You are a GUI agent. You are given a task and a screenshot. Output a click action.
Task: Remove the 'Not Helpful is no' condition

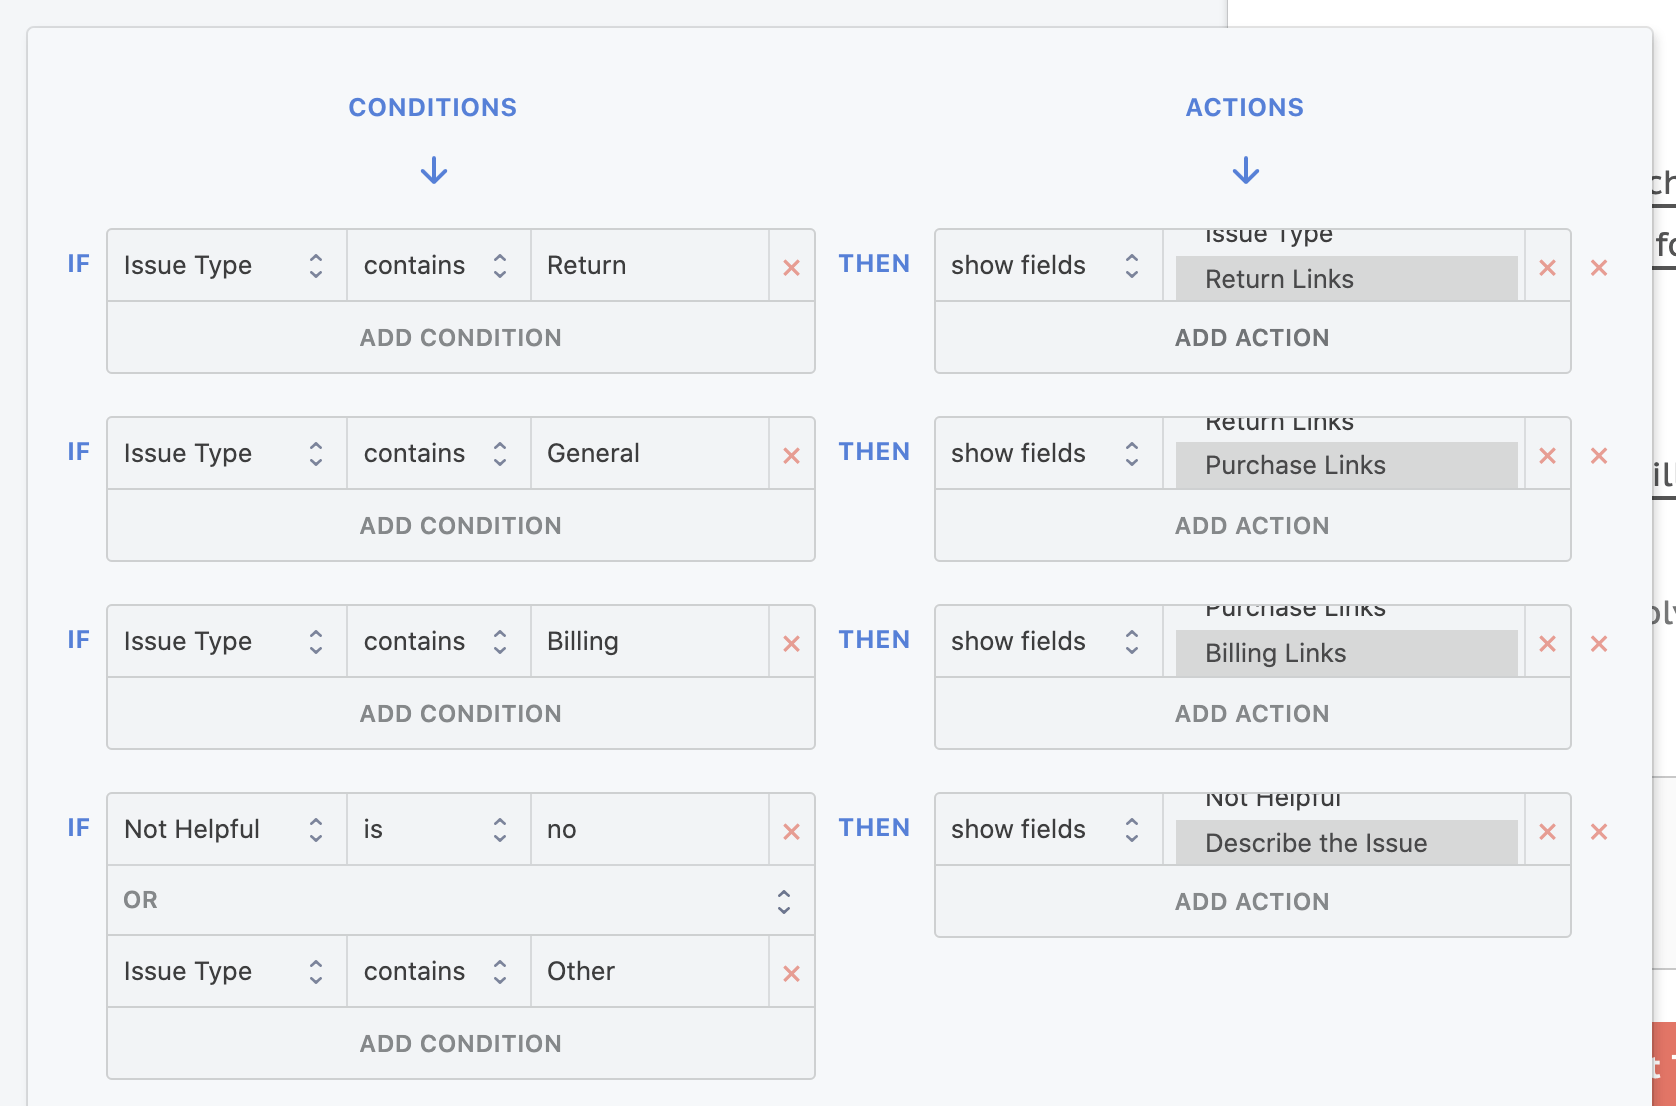point(791,829)
